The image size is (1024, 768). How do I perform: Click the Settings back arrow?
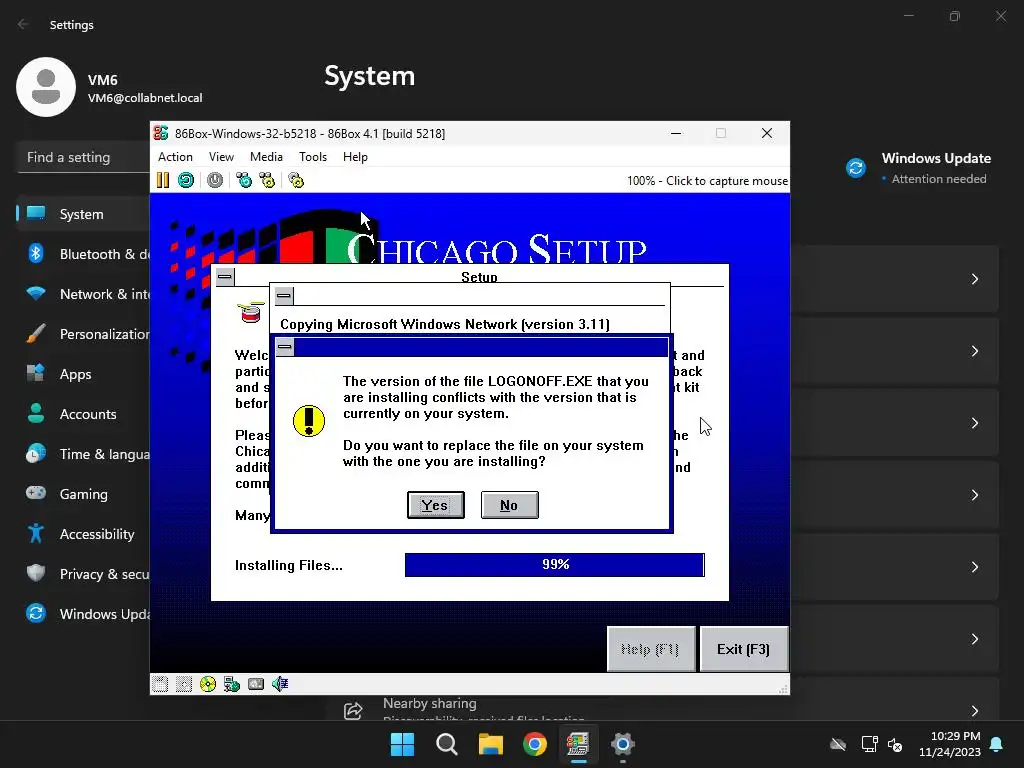pyautogui.click(x=24, y=24)
